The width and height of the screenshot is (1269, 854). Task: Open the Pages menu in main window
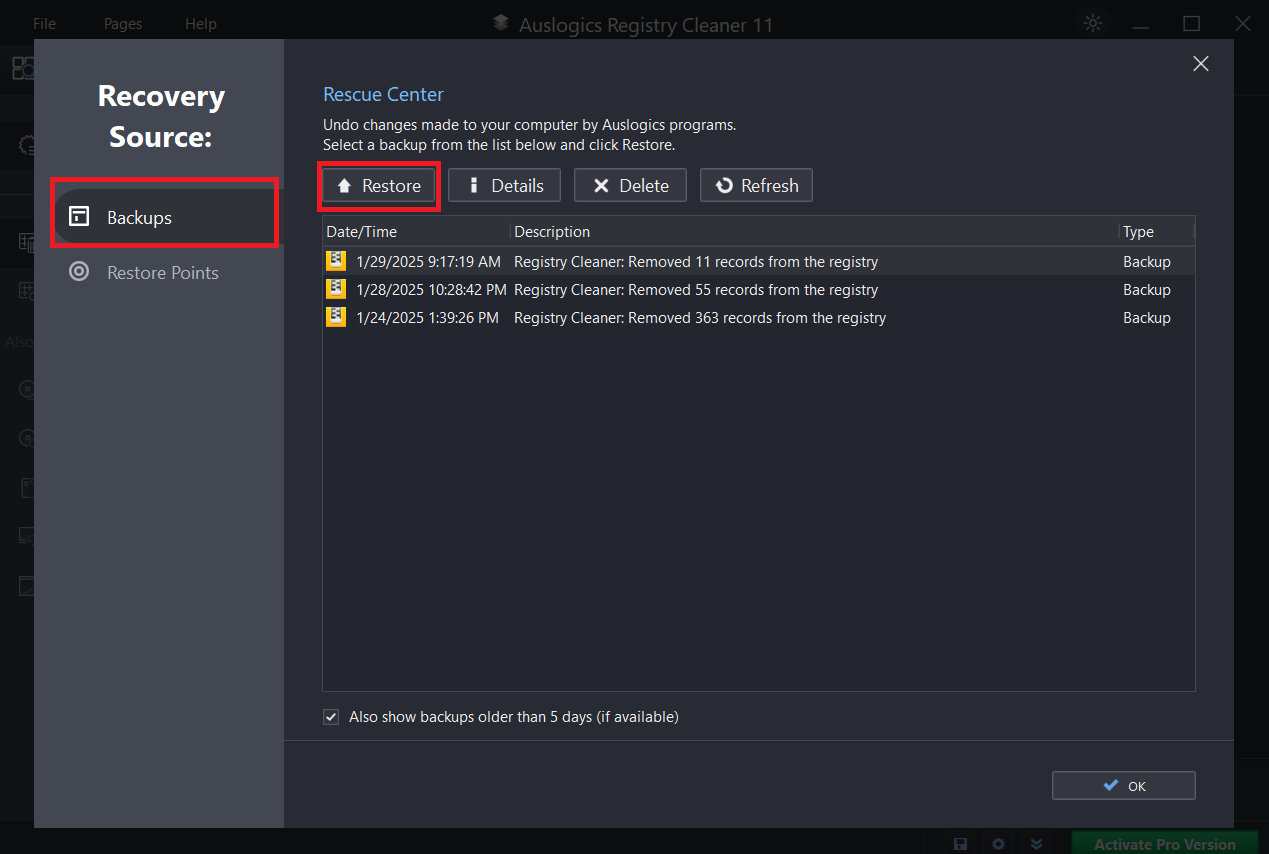[122, 23]
